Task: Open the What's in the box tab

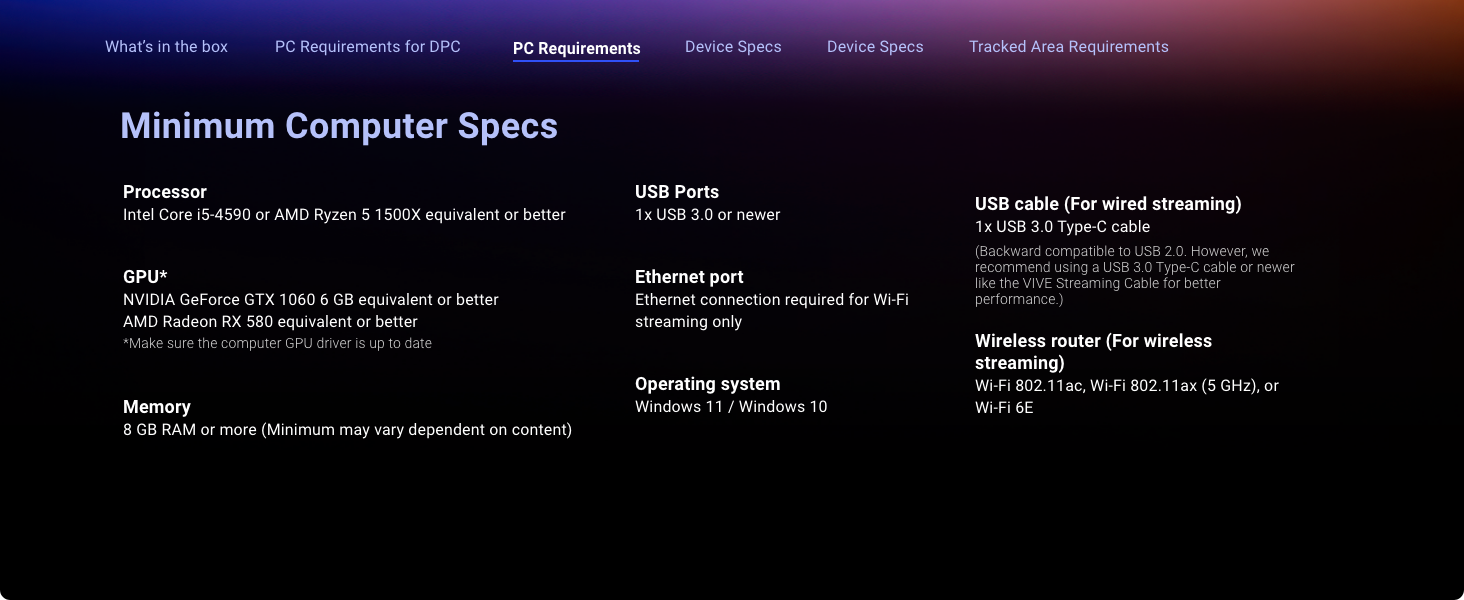Action: coord(166,47)
